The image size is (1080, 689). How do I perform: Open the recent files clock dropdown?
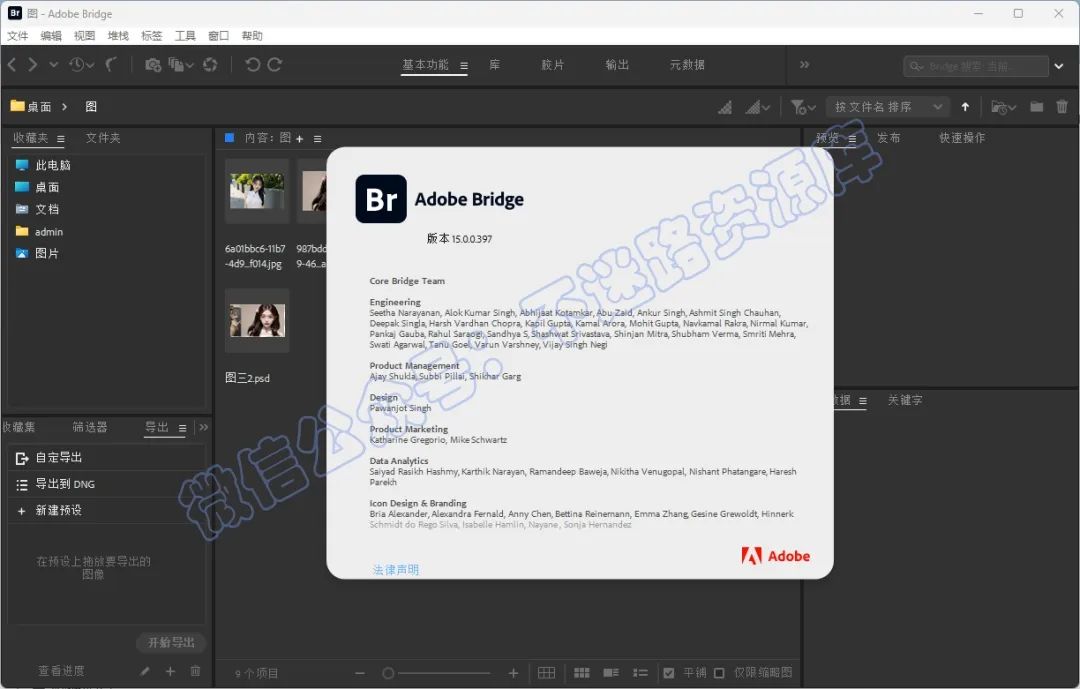click(x=81, y=65)
